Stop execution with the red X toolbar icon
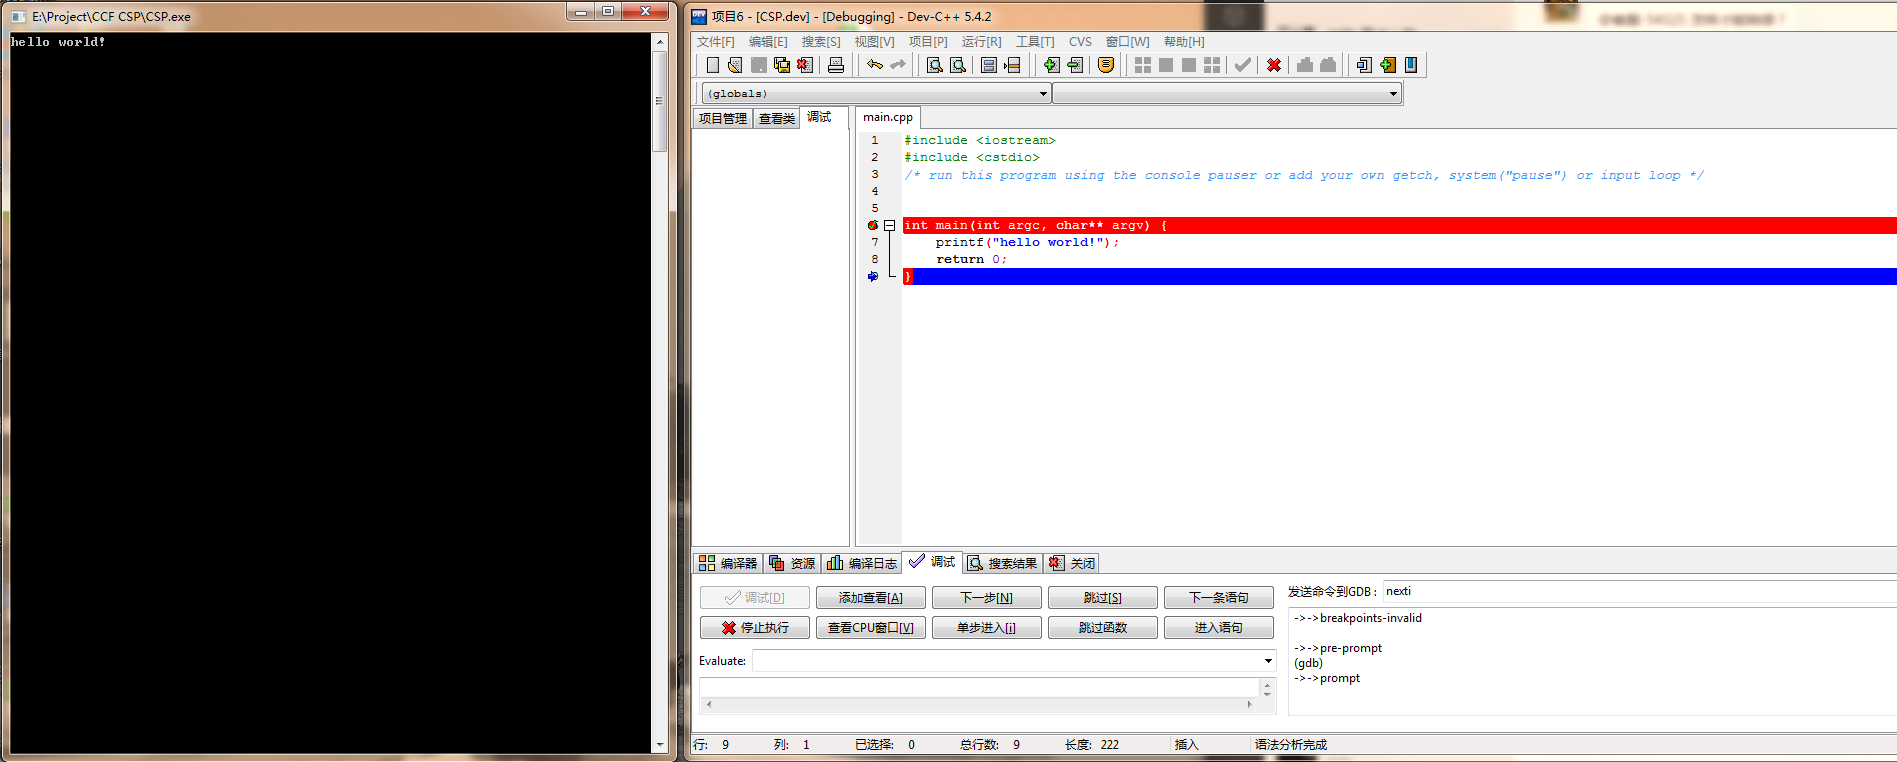The image size is (1897, 762). (1274, 65)
